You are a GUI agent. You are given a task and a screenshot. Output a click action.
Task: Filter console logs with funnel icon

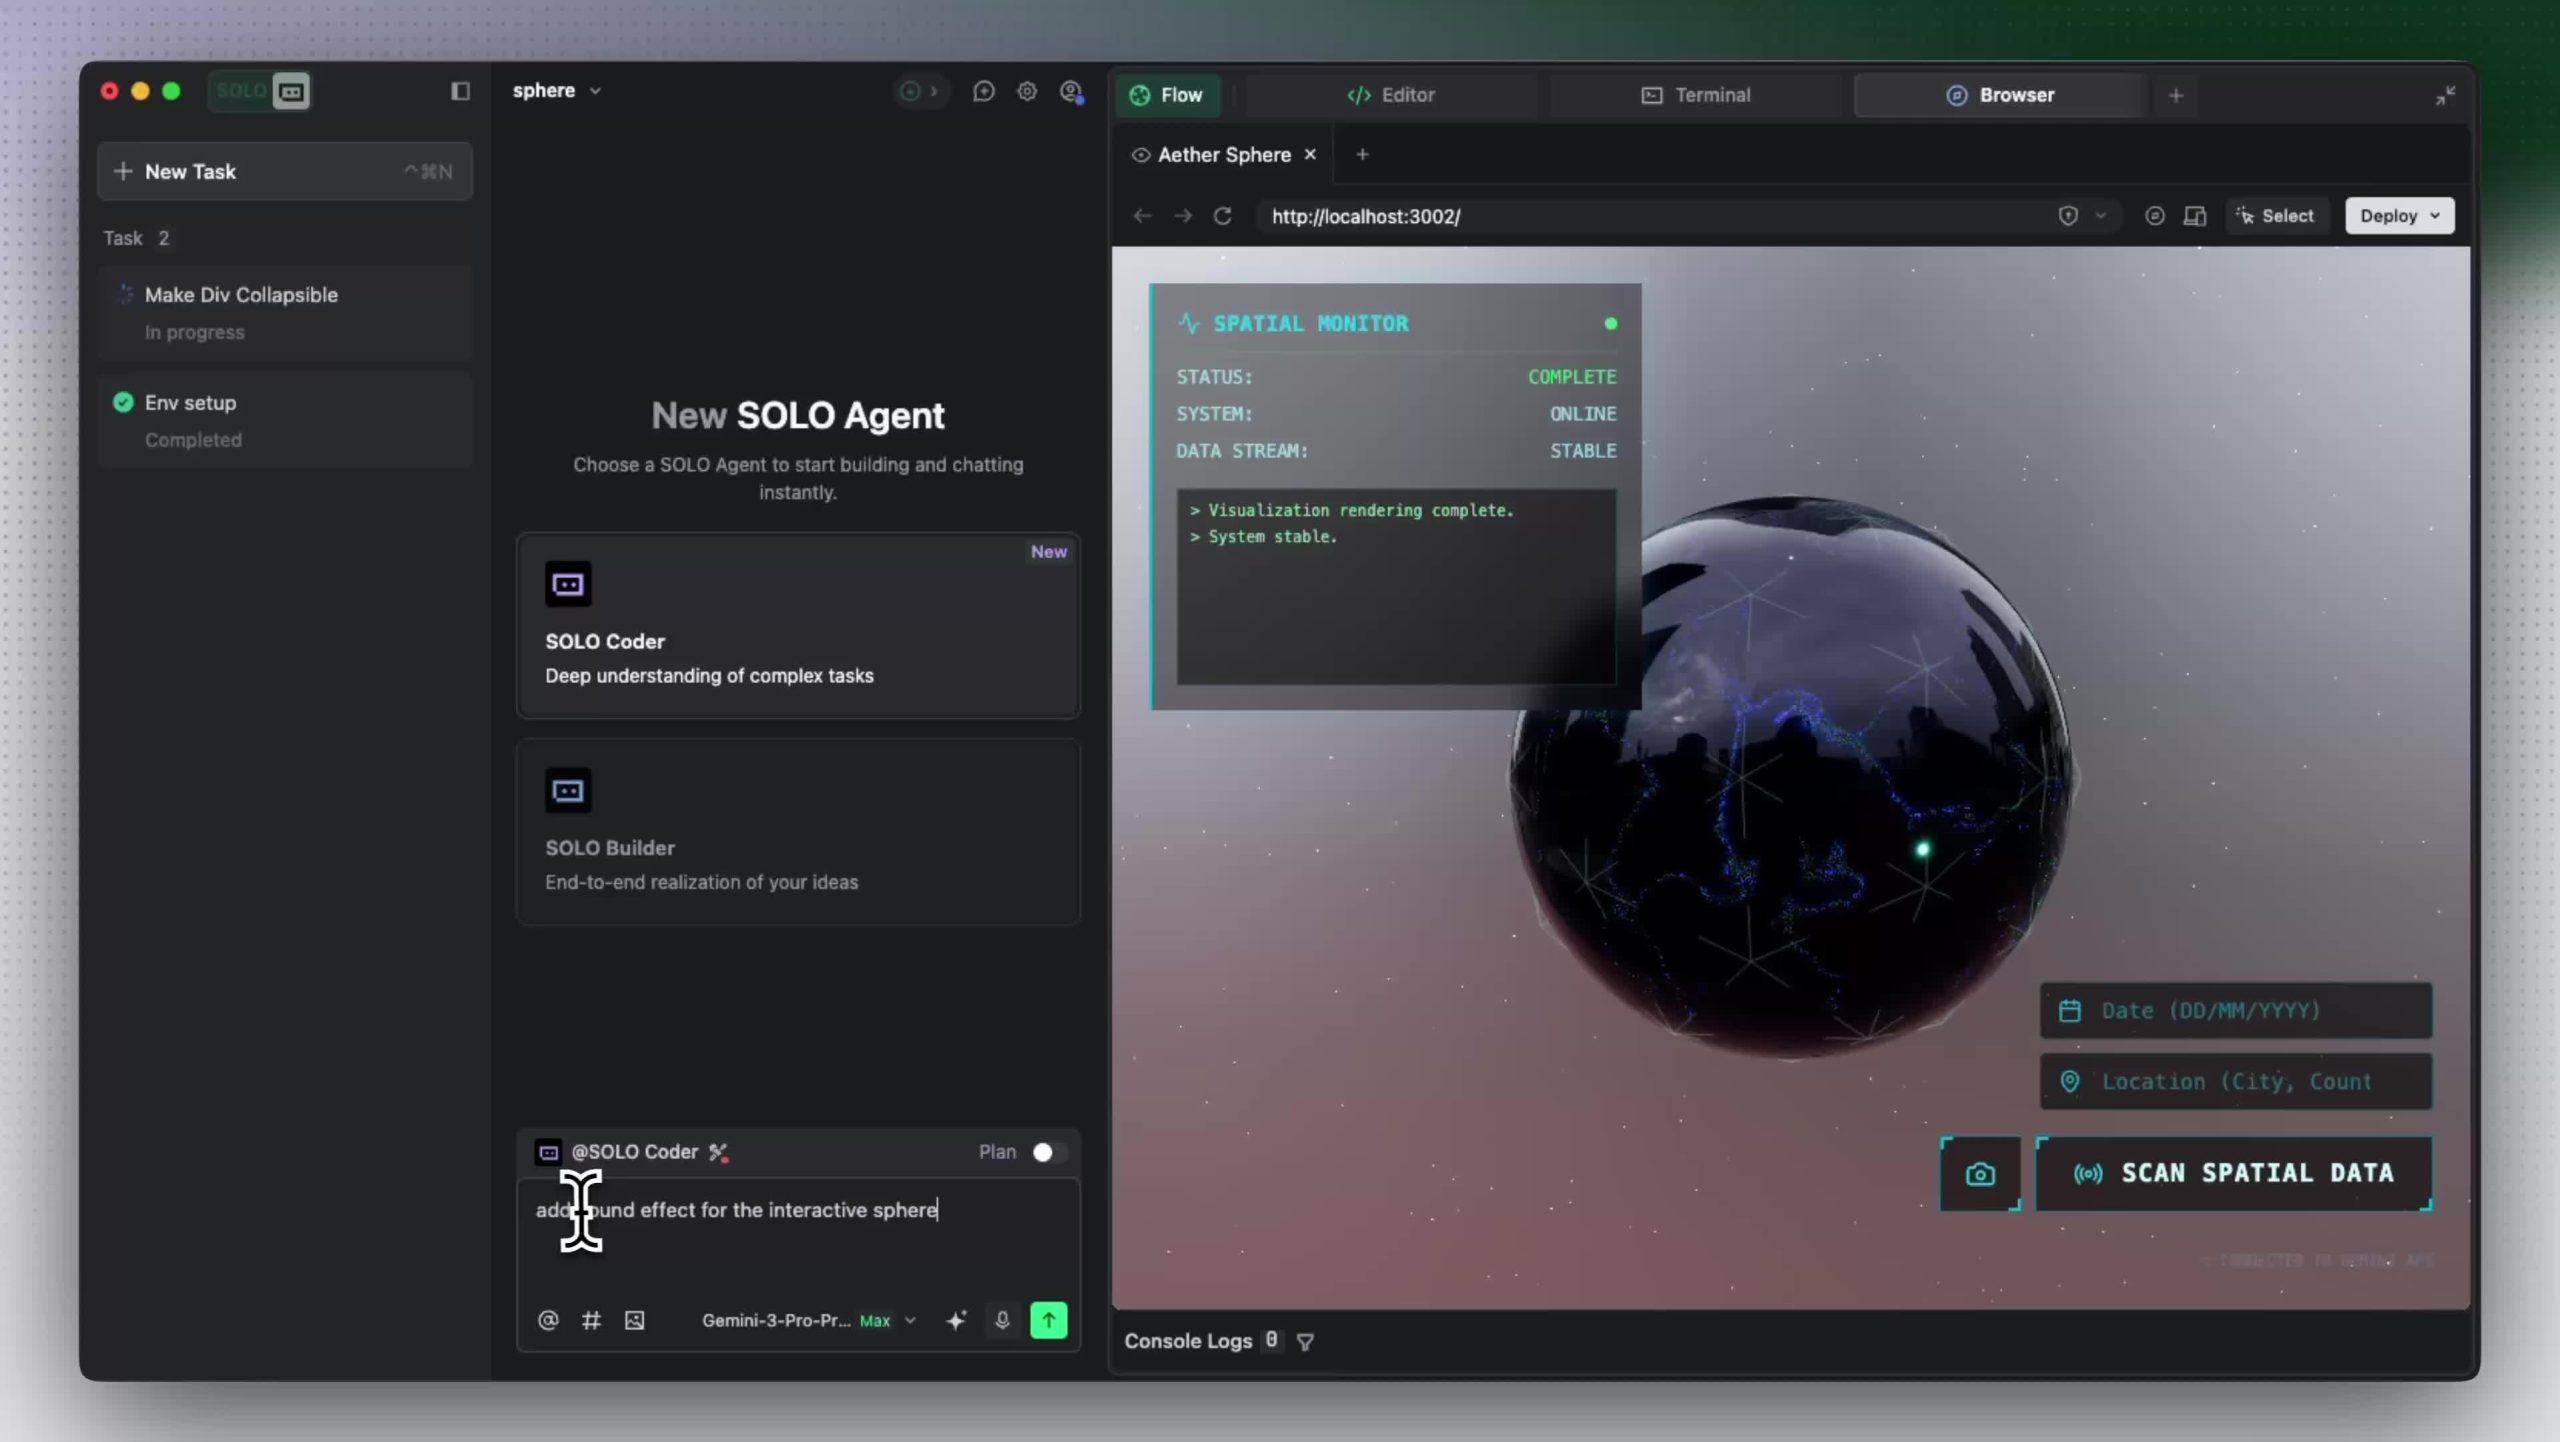pos(1305,1342)
